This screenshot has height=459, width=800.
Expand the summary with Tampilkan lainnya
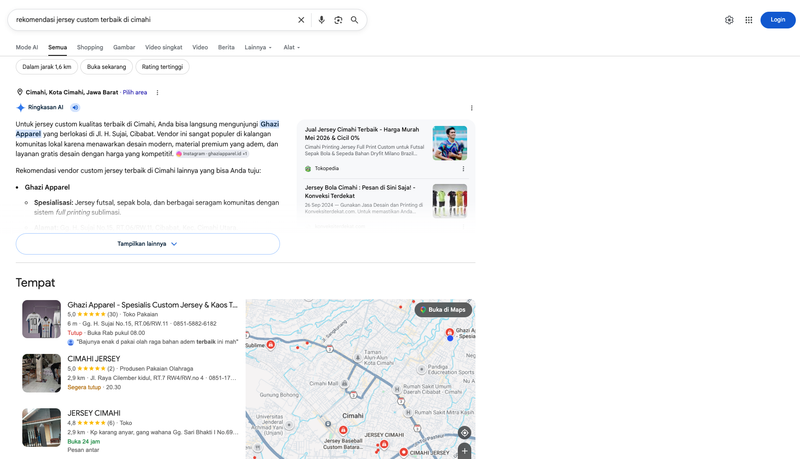click(x=148, y=244)
